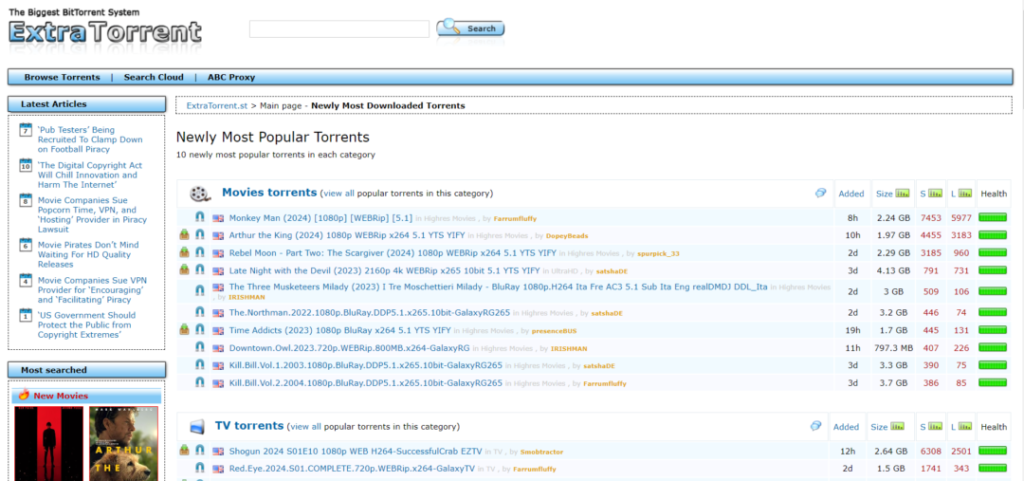Open the TV torrents category heading link
The image size is (1024, 481).
click(x=249, y=426)
